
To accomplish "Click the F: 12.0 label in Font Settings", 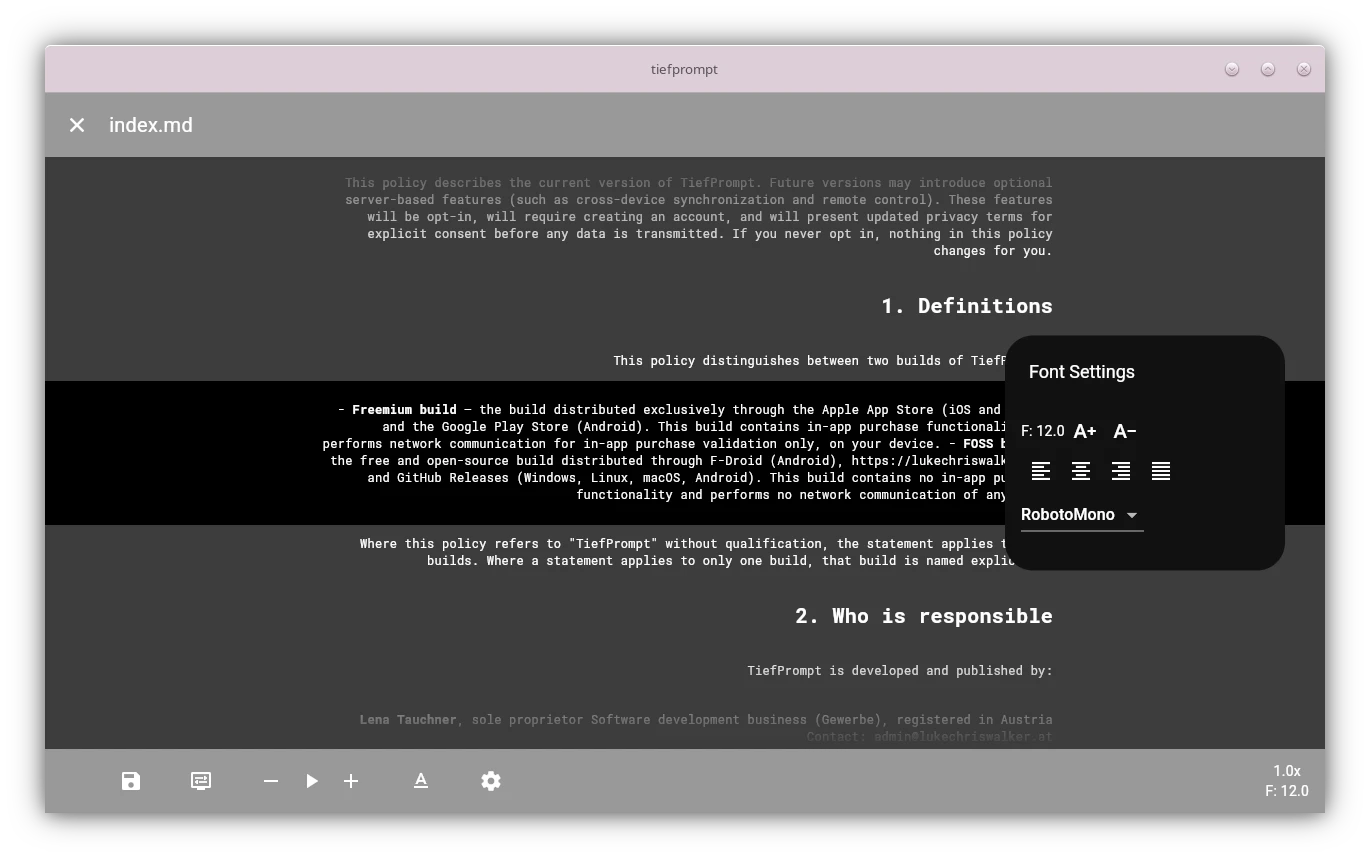I will 1043,431.
